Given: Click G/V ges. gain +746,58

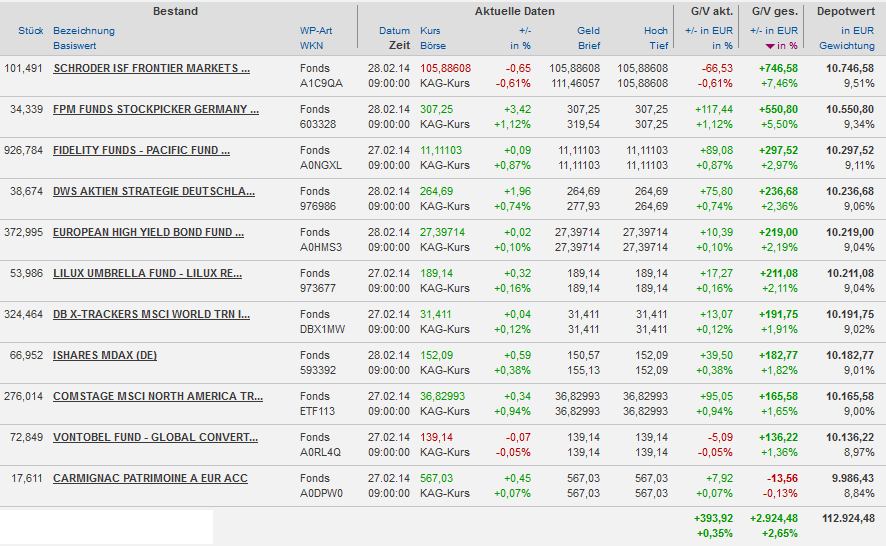Looking at the screenshot, I should [779, 68].
